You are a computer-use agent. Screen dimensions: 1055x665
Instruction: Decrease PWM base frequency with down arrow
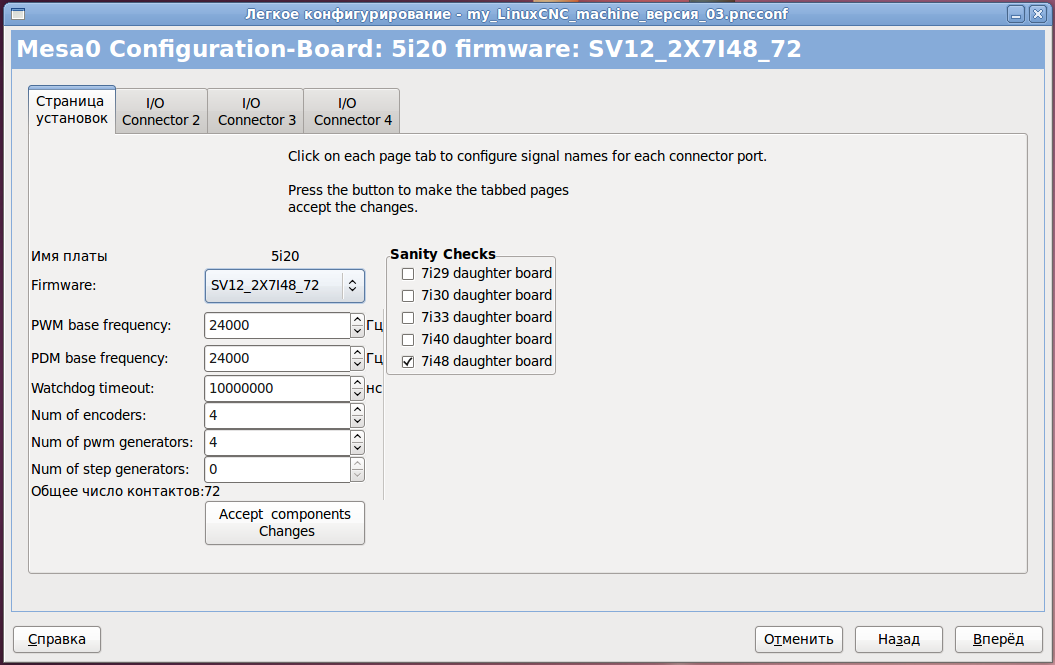pos(357,331)
